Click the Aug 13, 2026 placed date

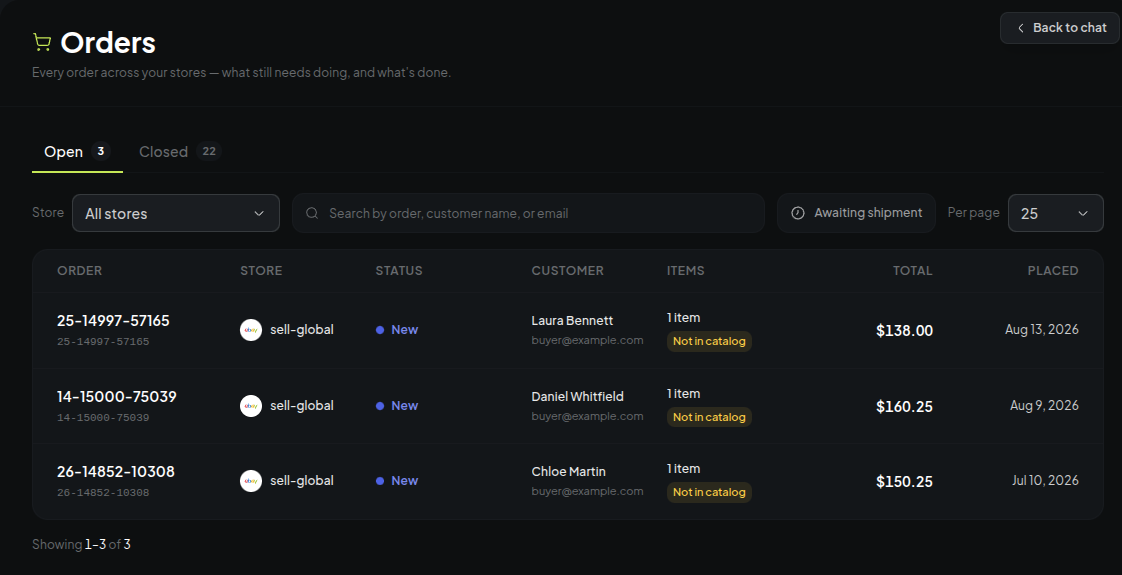(1042, 330)
